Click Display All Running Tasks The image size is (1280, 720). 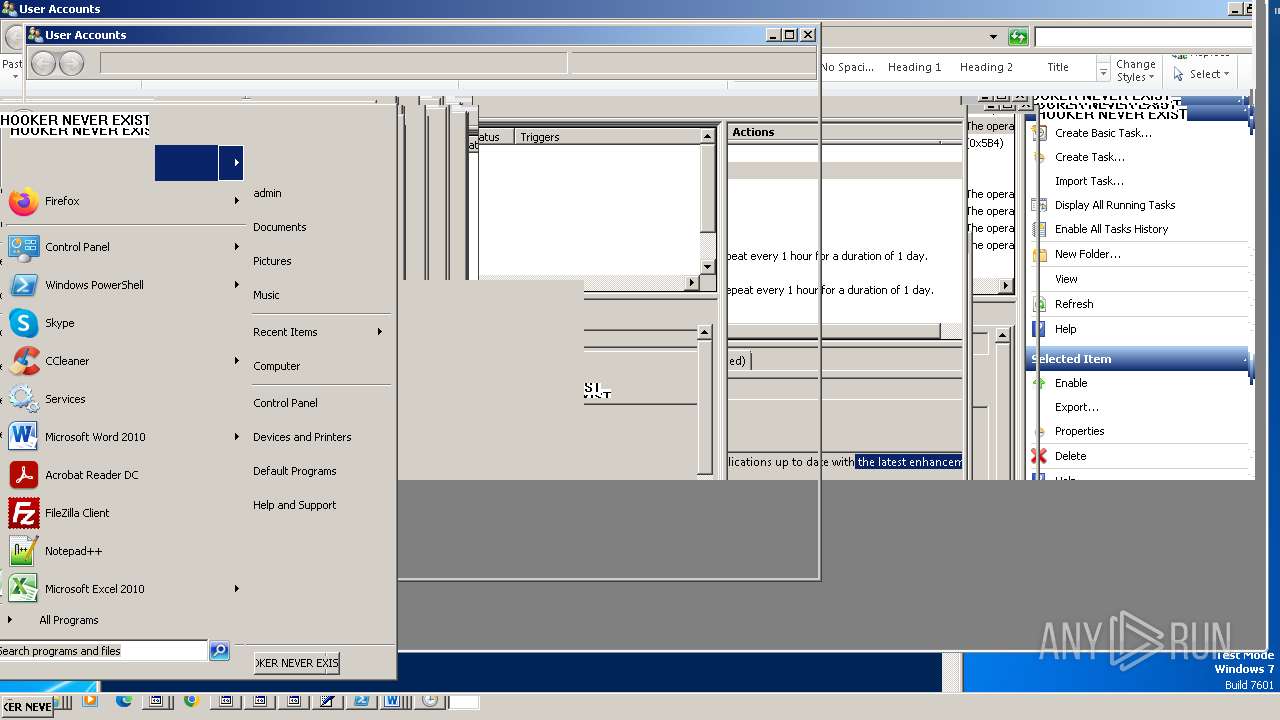point(1114,205)
